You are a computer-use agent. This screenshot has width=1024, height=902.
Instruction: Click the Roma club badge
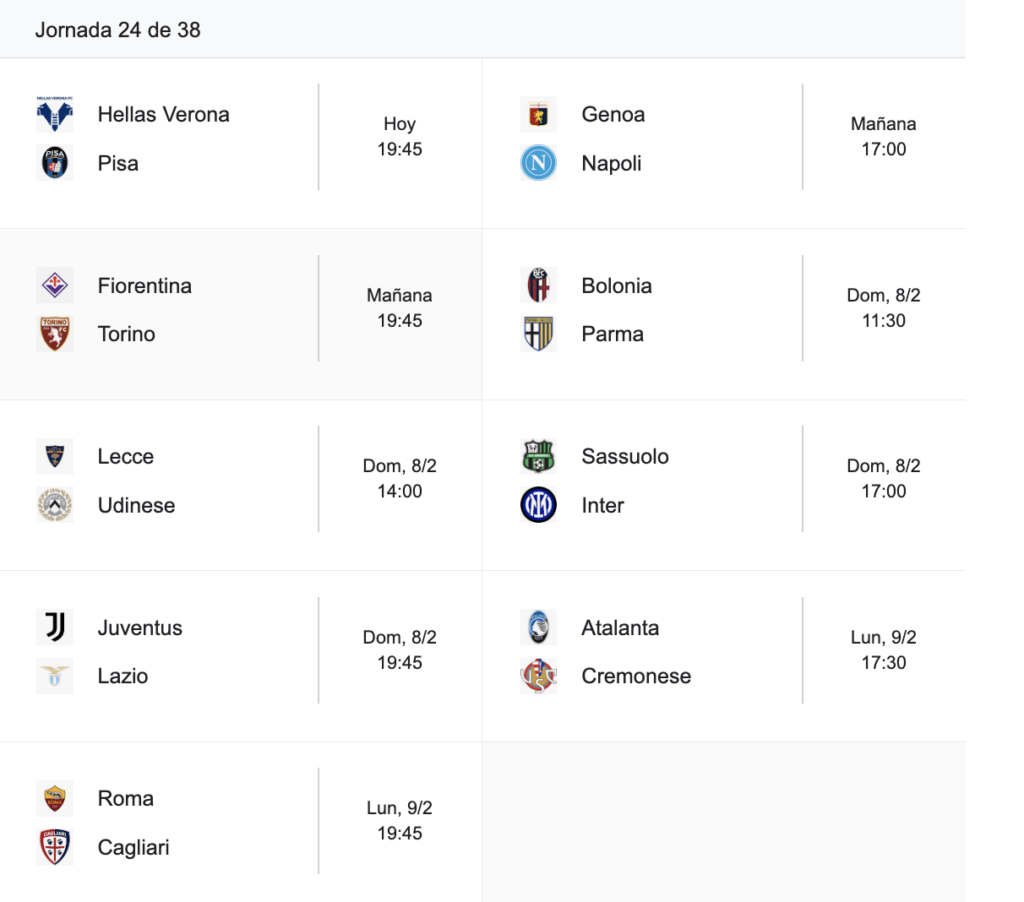coord(54,798)
